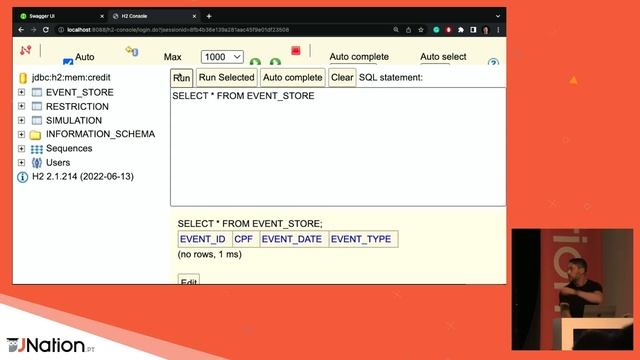Click the first green run icon
The width and height of the screenshot is (640, 360).
pos(255,62)
